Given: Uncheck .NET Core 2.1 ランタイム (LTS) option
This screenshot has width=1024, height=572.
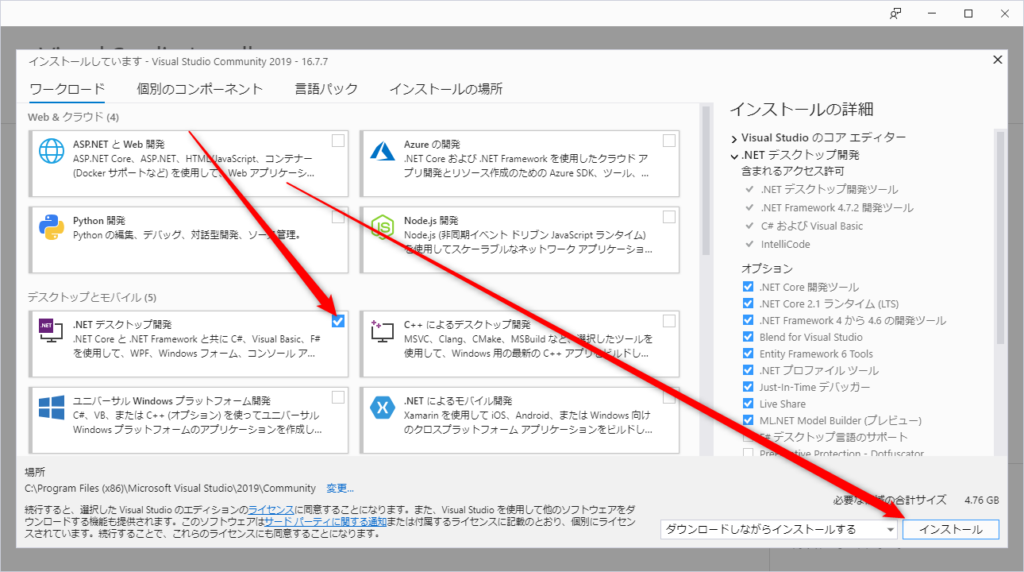Looking at the screenshot, I should tap(748, 304).
